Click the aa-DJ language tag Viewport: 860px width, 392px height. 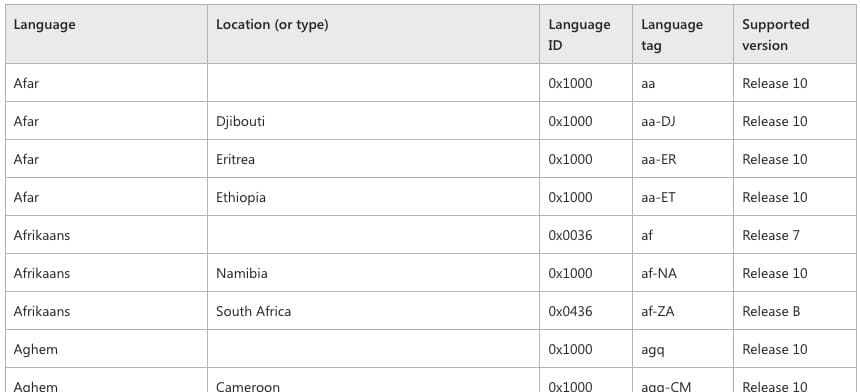coord(658,121)
